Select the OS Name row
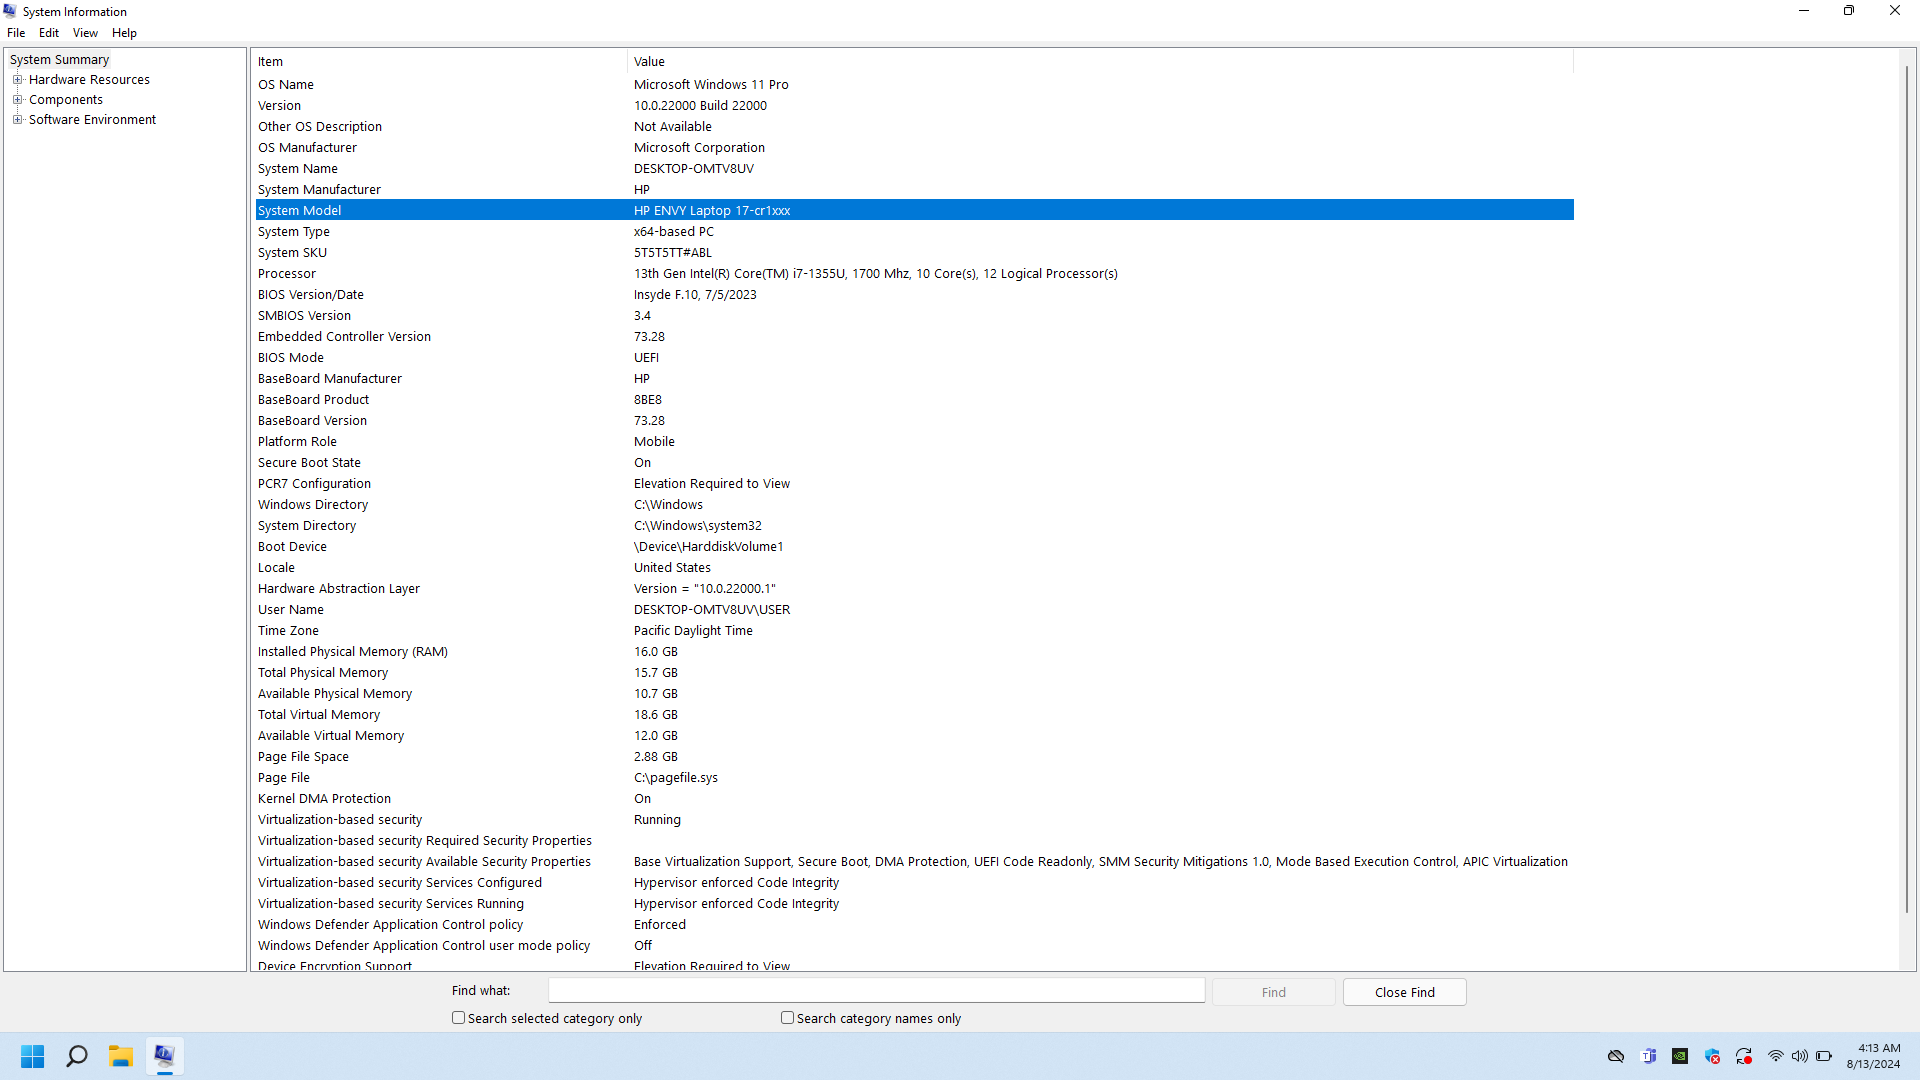The width and height of the screenshot is (1920, 1080). pos(914,85)
